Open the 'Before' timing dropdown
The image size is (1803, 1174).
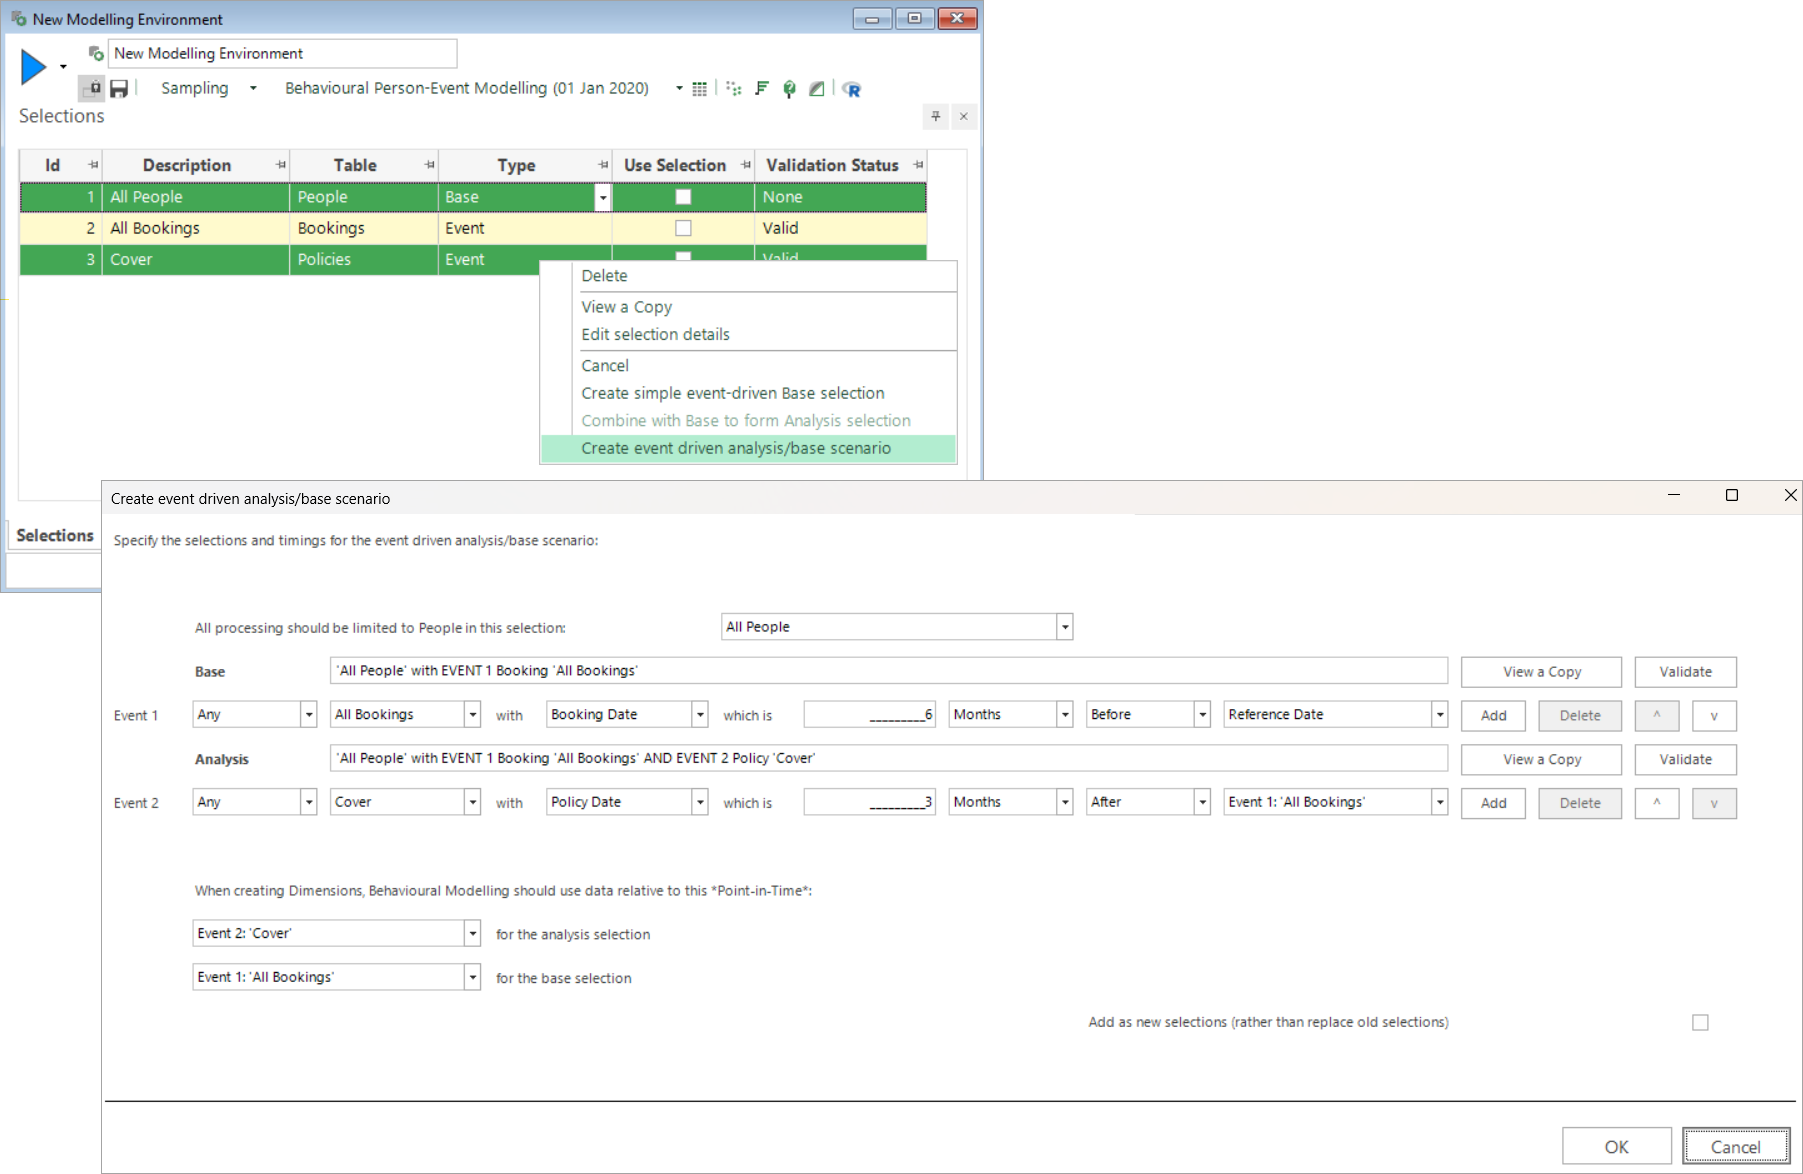pyautogui.click(x=1202, y=715)
